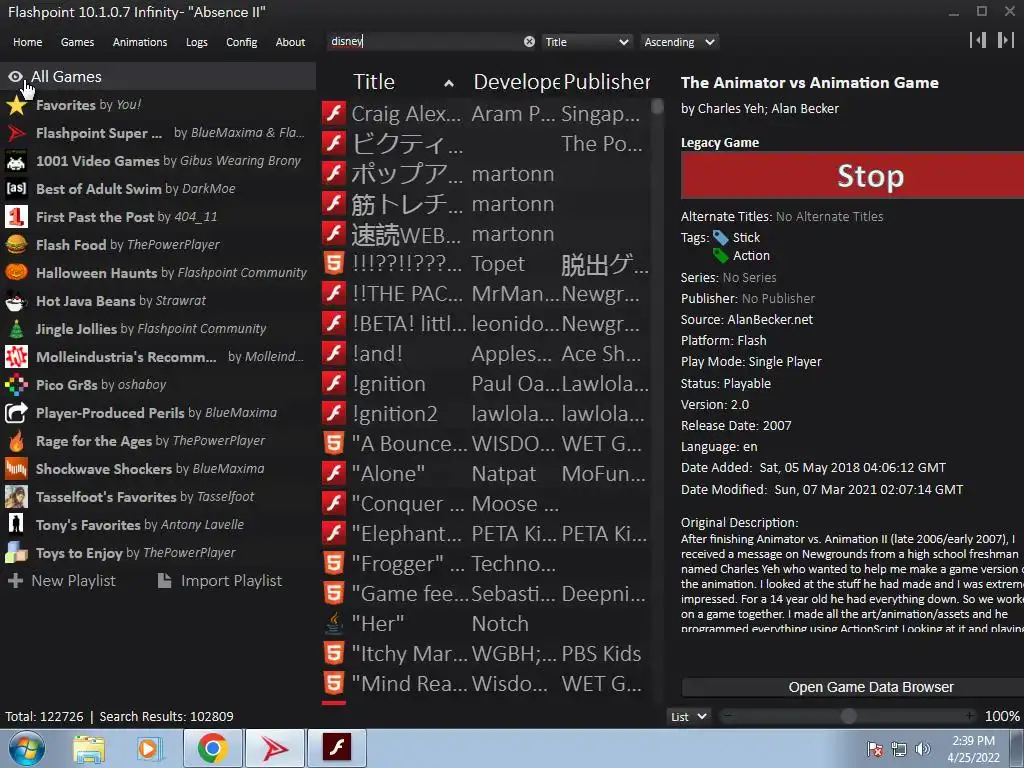Open Chrome from the taskbar
1024x768 pixels.
212,748
